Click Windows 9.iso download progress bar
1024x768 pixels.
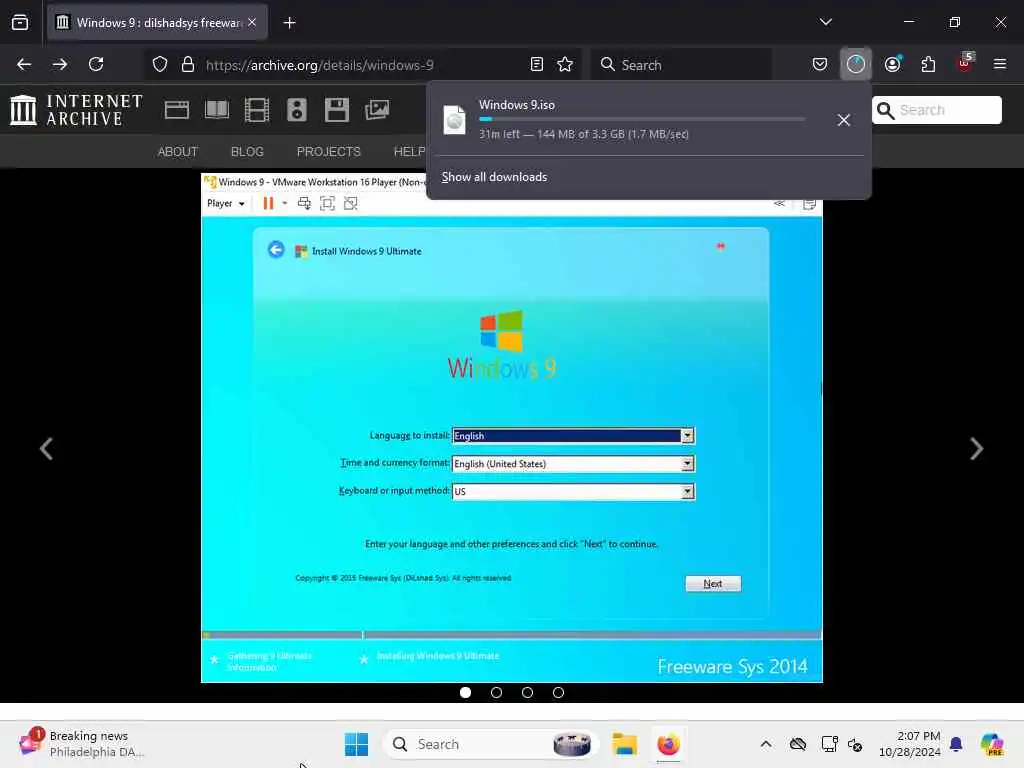coord(642,120)
